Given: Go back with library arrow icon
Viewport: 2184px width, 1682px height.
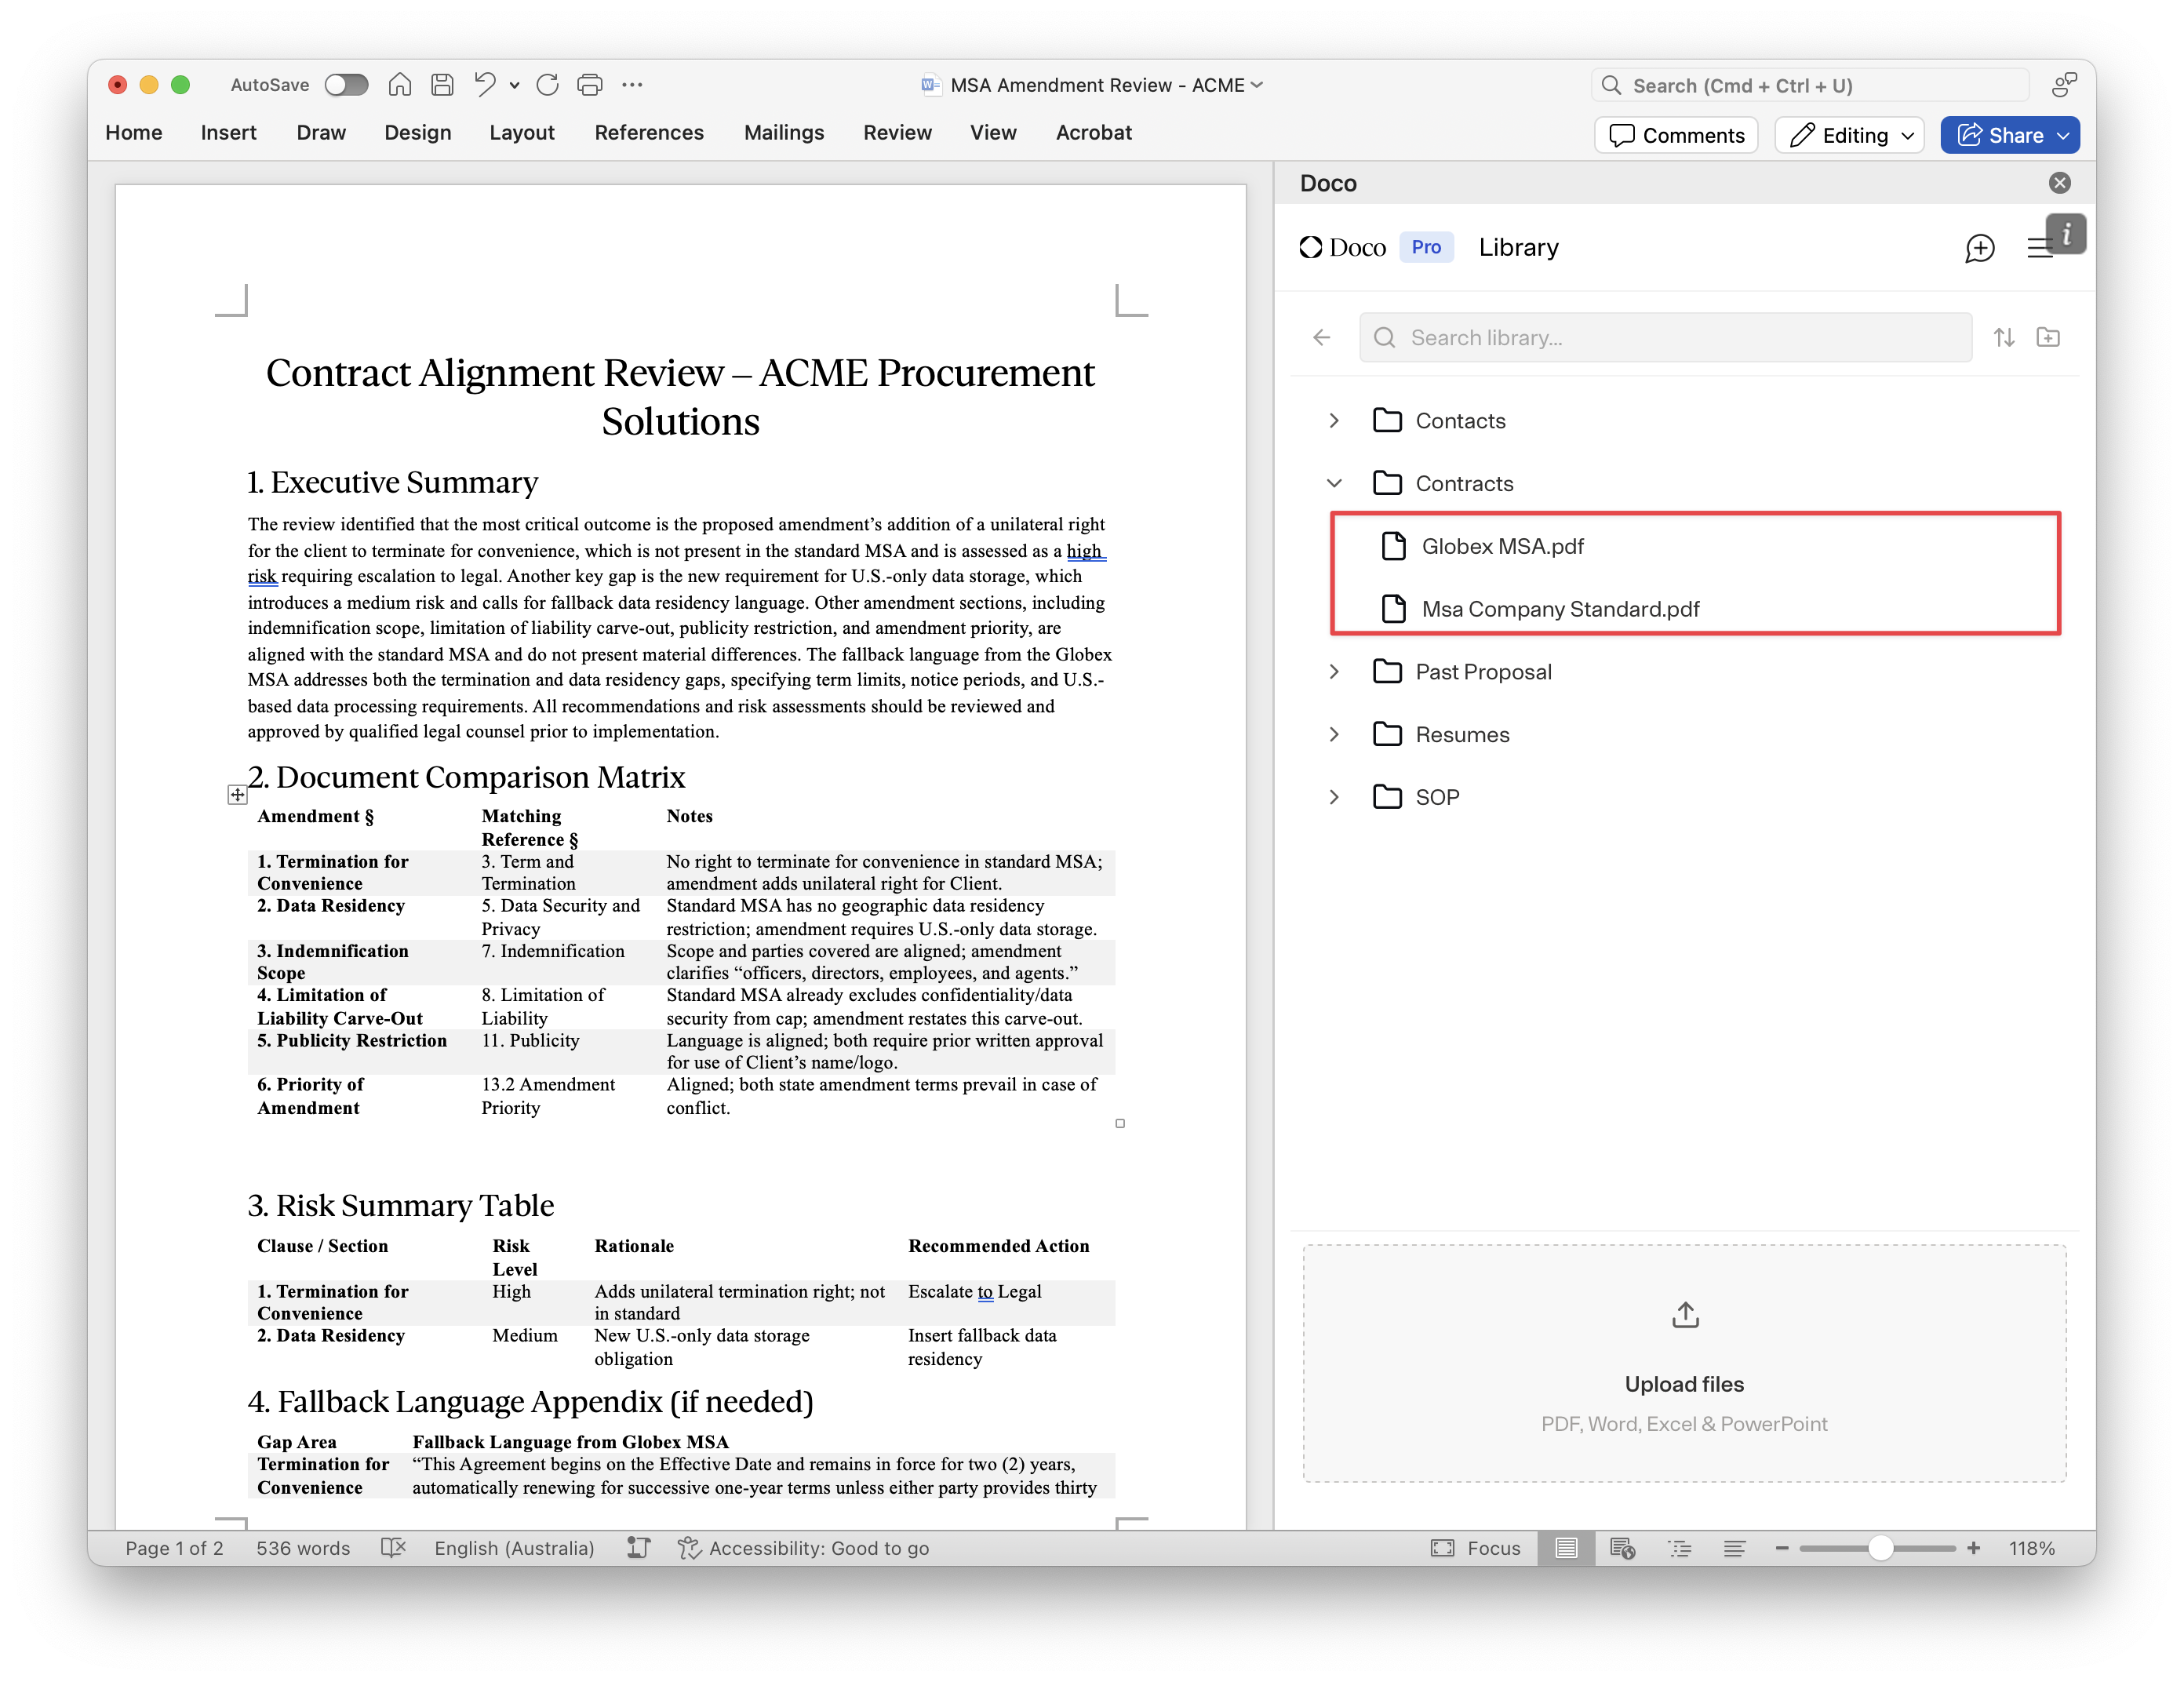Looking at the screenshot, I should tap(1322, 338).
